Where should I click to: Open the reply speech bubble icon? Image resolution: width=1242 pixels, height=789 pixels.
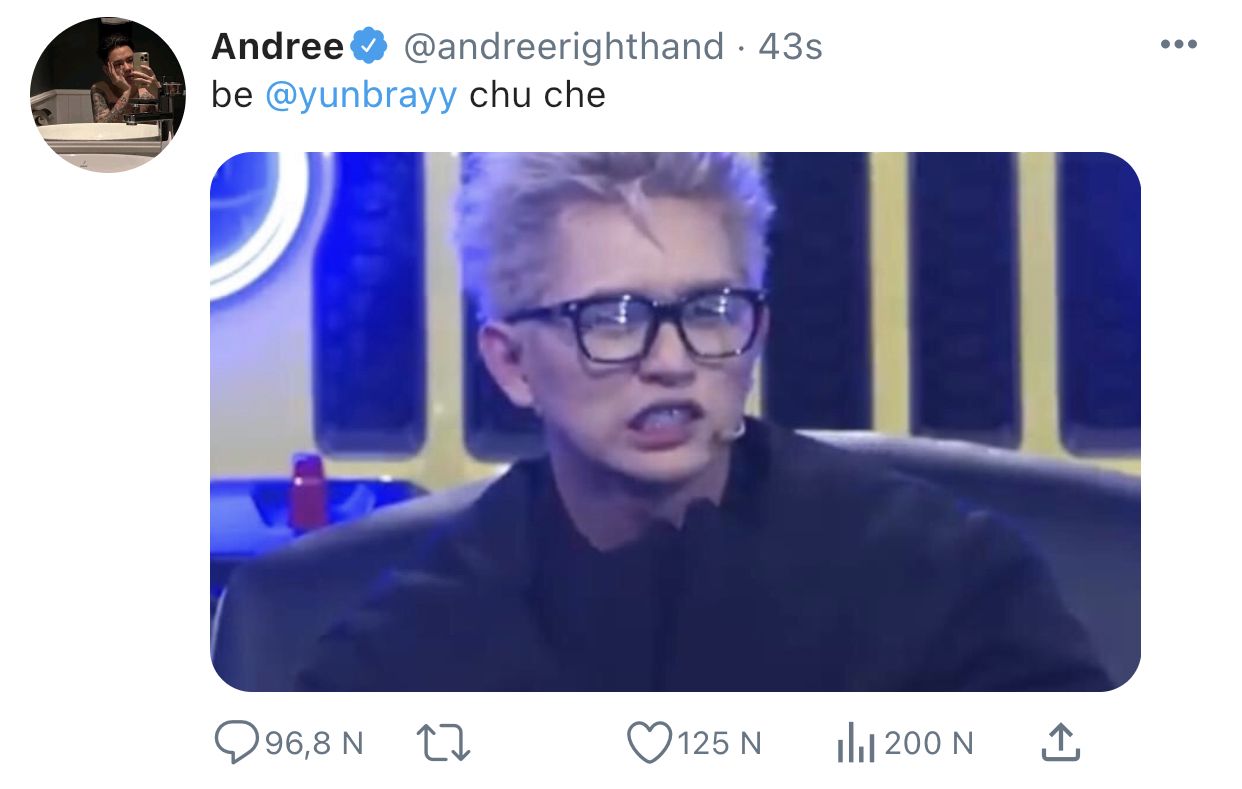237,743
